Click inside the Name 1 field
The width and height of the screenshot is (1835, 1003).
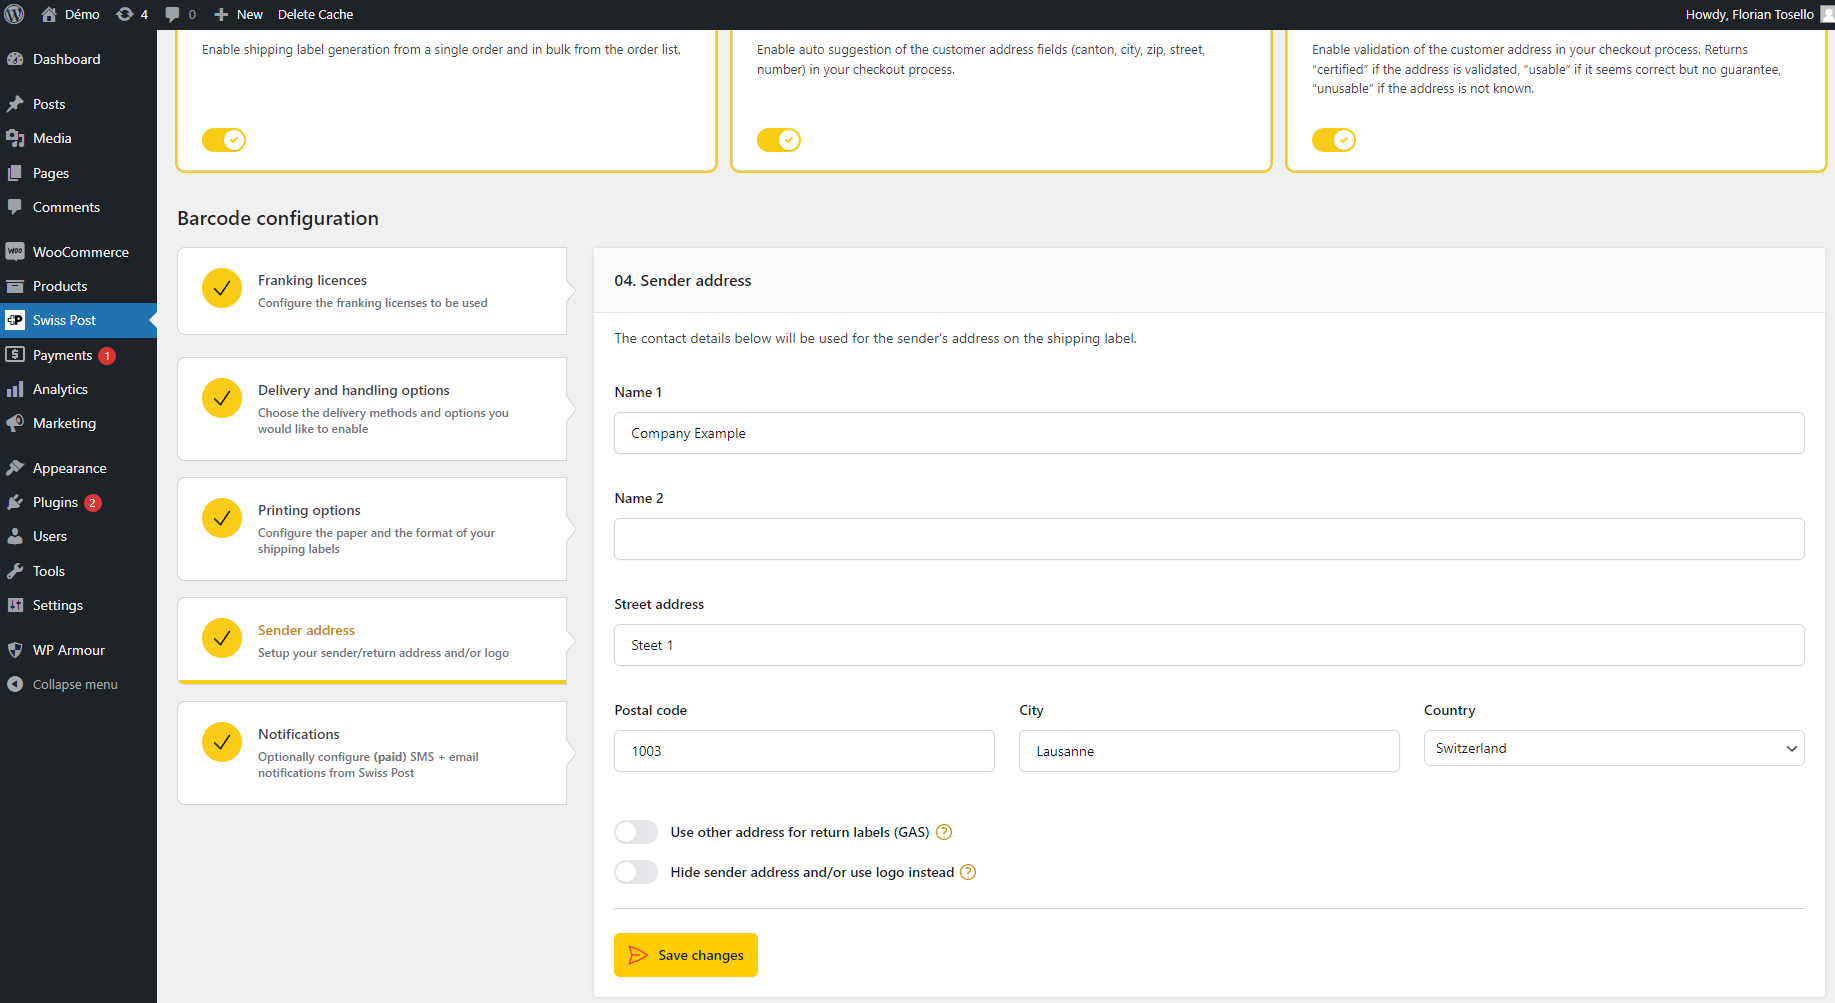(x=1209, y=433)
